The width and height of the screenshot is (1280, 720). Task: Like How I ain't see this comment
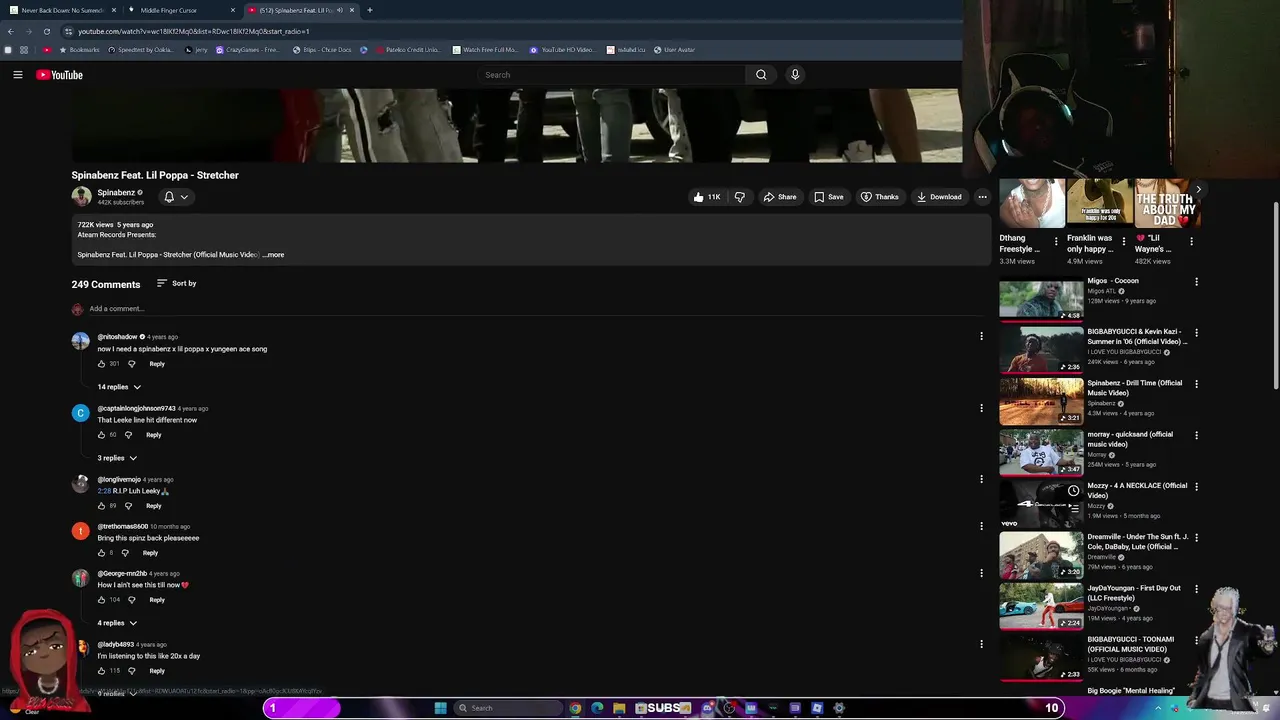point(101,600)
